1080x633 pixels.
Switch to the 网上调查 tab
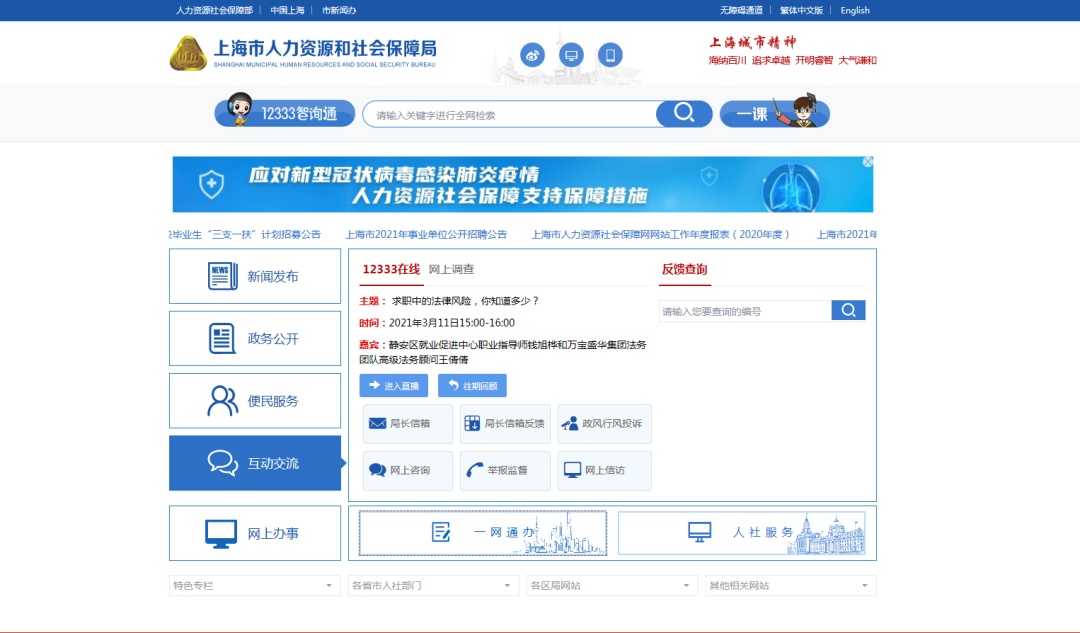pos(451,269)
